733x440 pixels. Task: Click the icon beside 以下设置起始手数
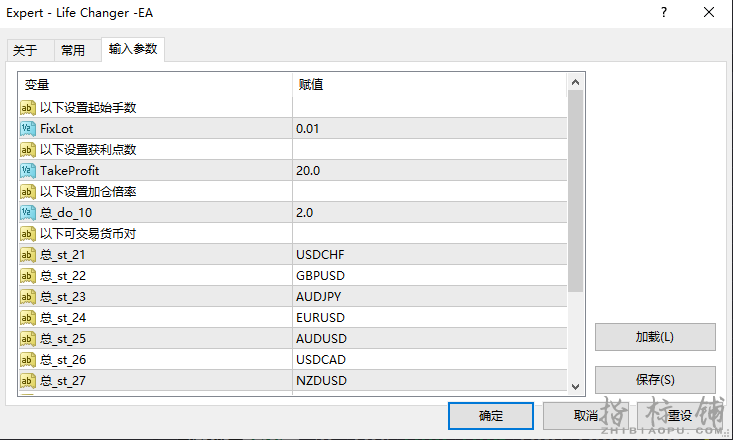click(28, 108)
